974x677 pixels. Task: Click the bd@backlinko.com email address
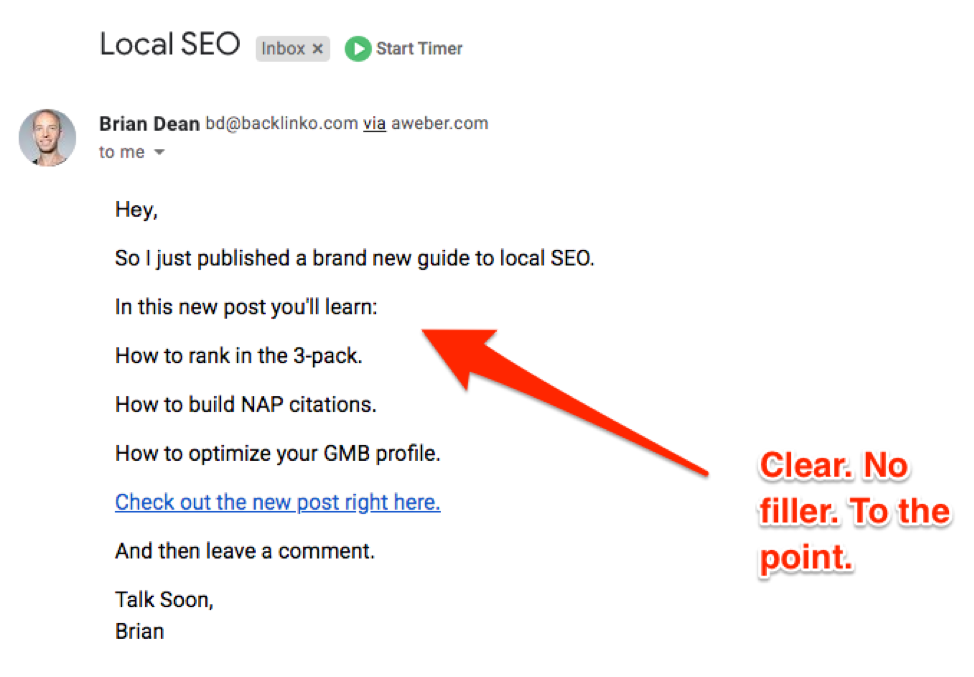[x=281, y=123]
